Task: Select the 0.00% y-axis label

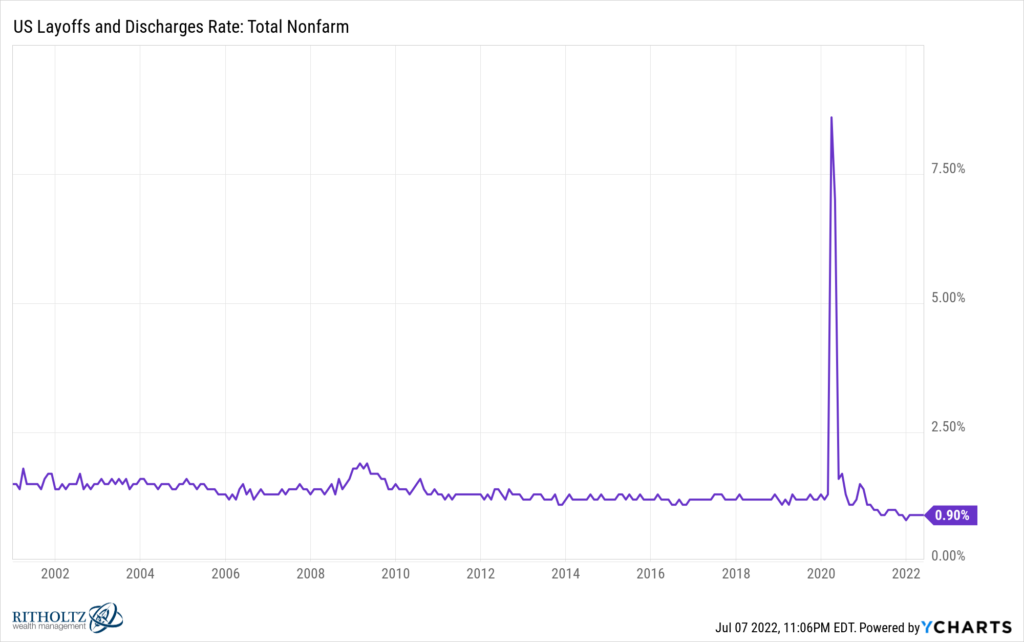Action: [x=945, y=556]
